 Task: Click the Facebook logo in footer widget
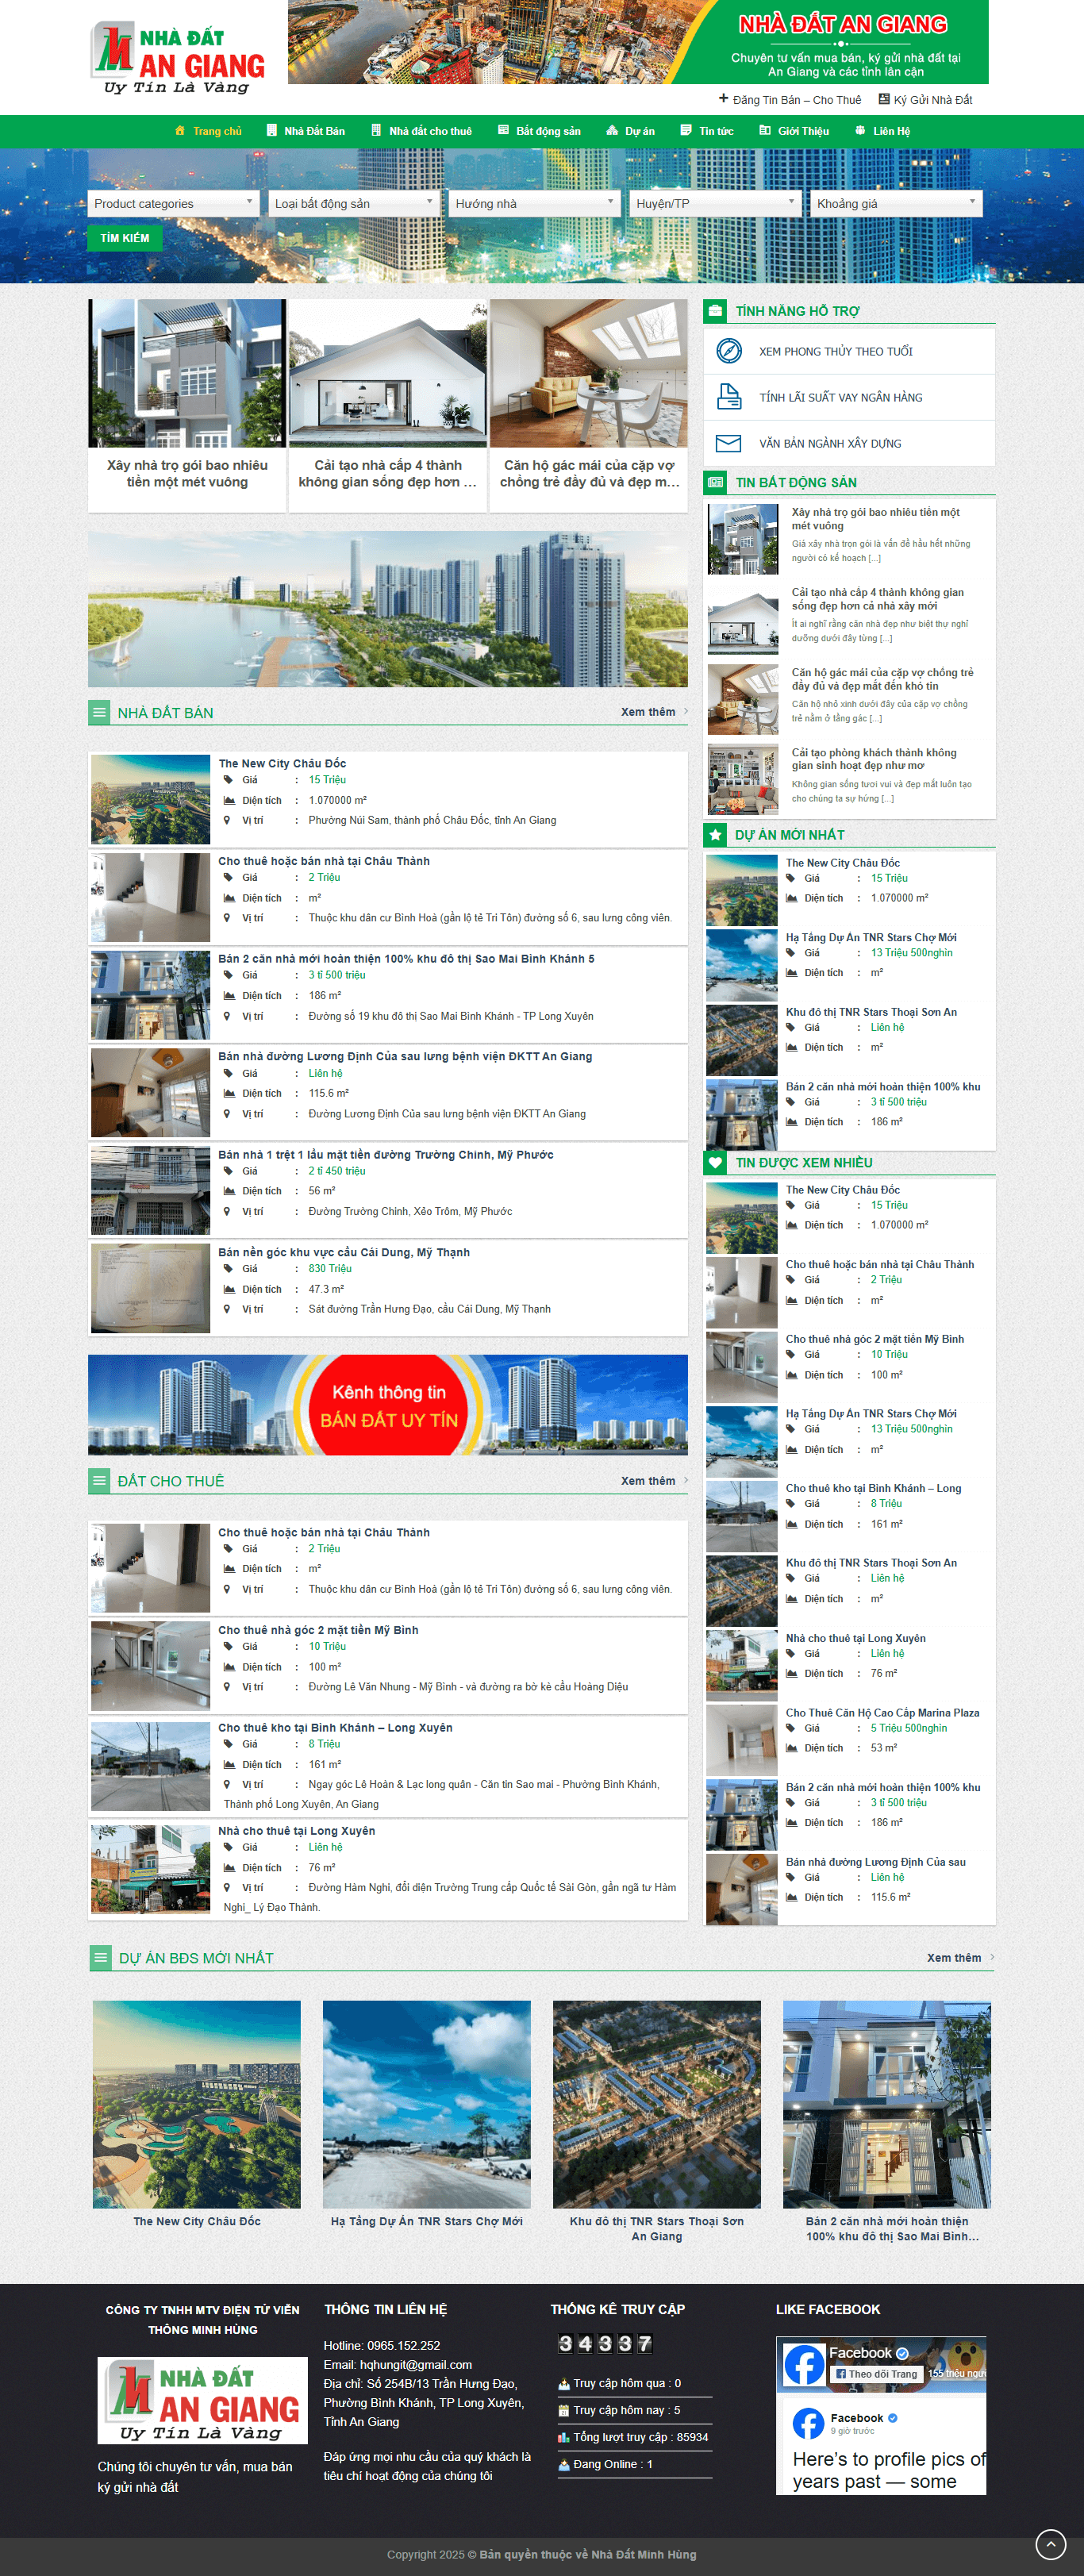(804, 2364)
